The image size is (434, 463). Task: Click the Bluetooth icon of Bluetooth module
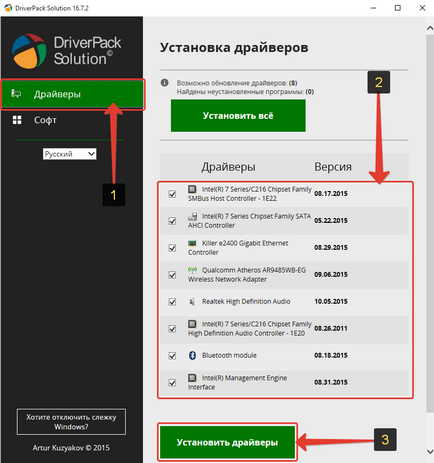click(x=192, y=355)
